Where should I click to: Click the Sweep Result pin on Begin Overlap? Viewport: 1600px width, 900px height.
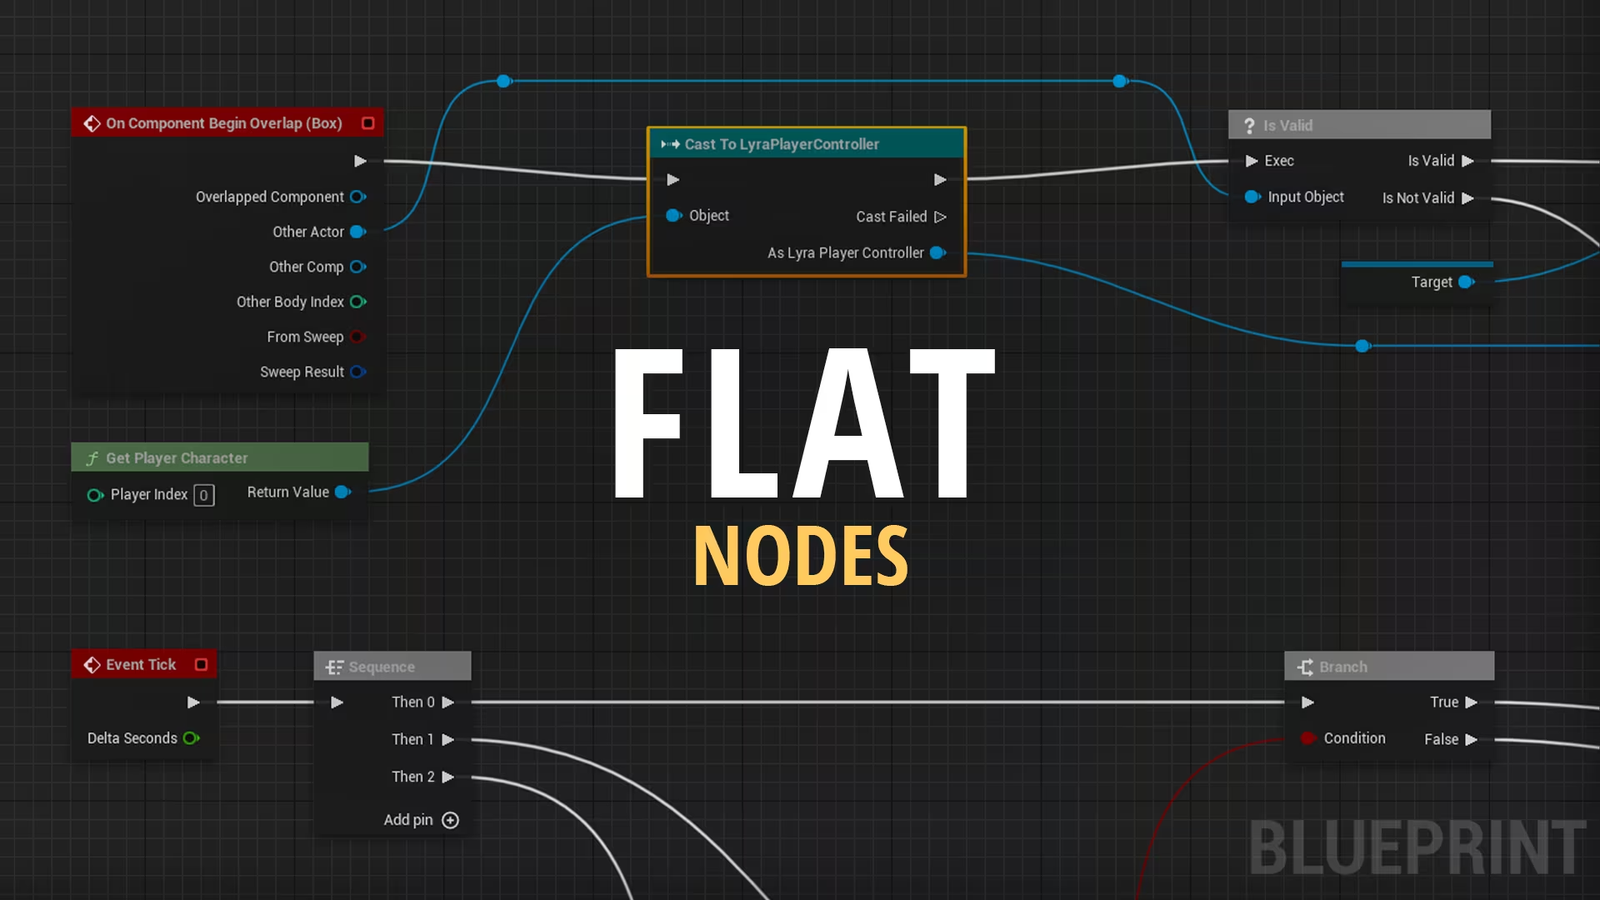[x=360, y=371]
